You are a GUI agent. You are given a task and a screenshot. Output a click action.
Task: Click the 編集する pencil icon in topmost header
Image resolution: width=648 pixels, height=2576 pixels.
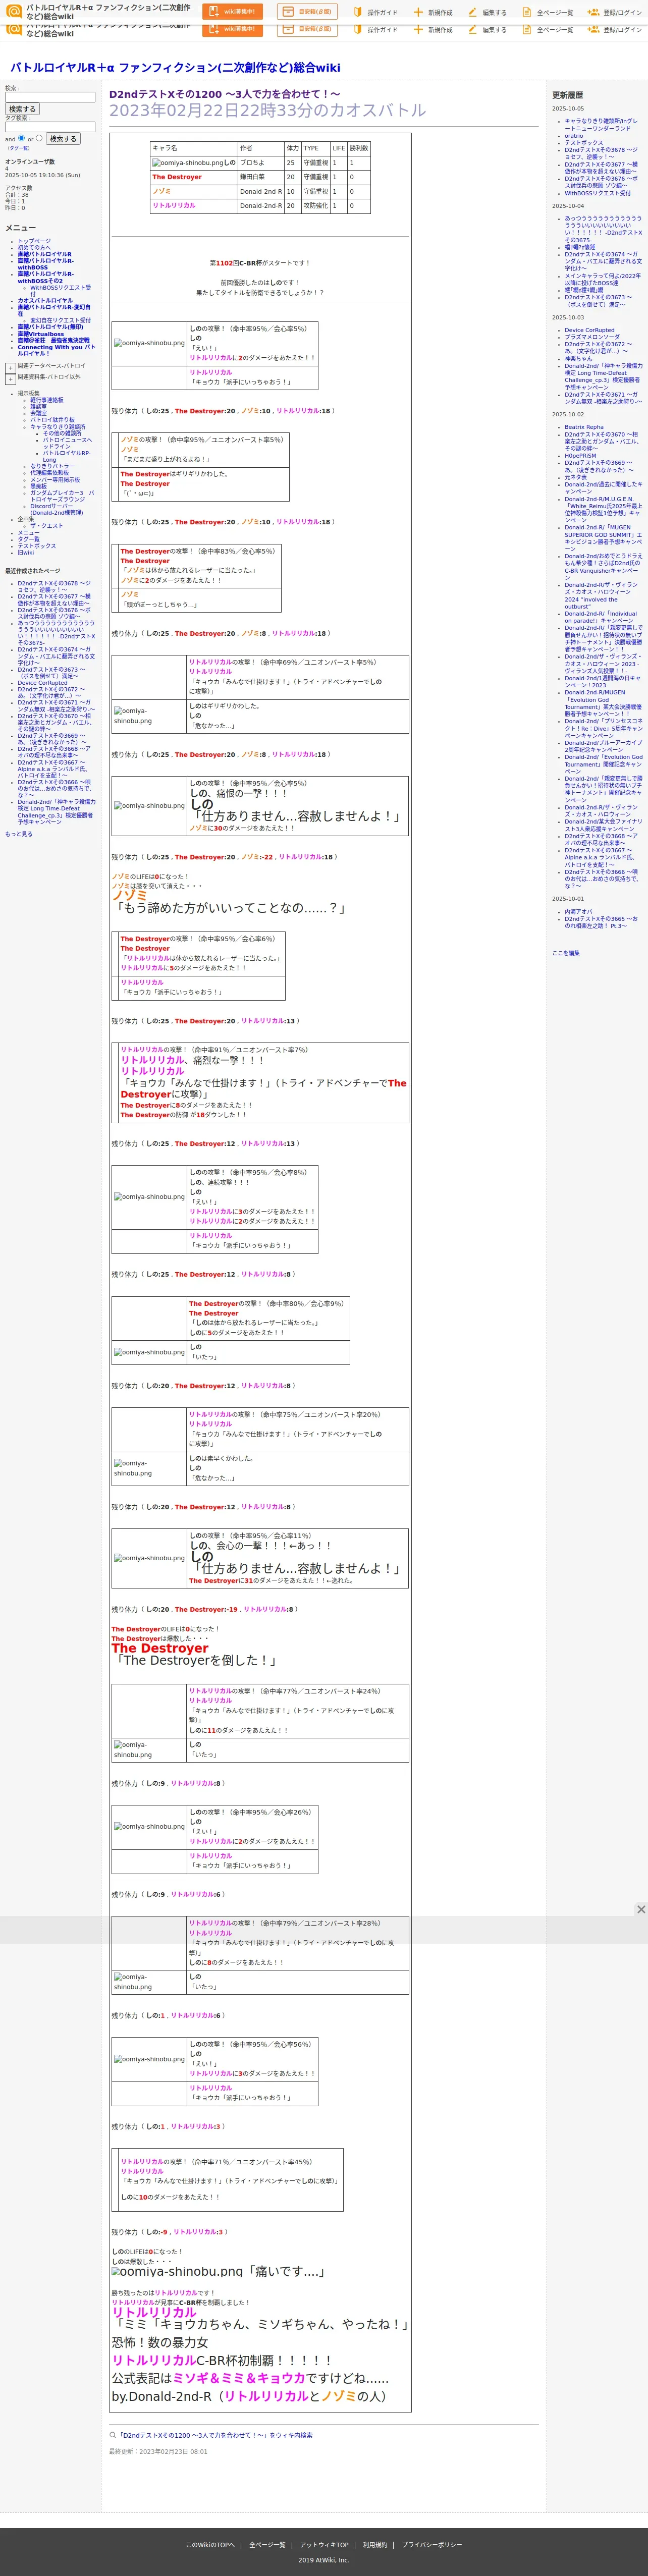tap(473, 12)
